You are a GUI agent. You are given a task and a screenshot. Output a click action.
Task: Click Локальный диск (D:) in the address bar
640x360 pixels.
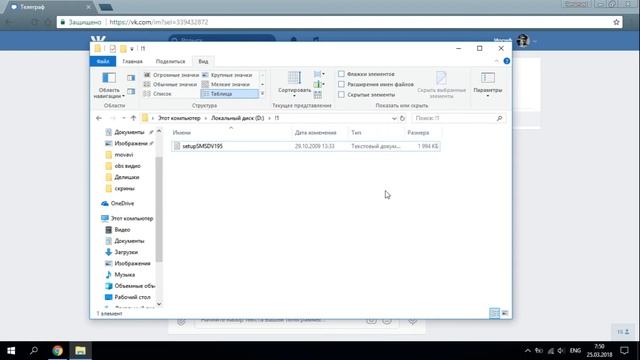pyautogui.click(x=238, y=118)
